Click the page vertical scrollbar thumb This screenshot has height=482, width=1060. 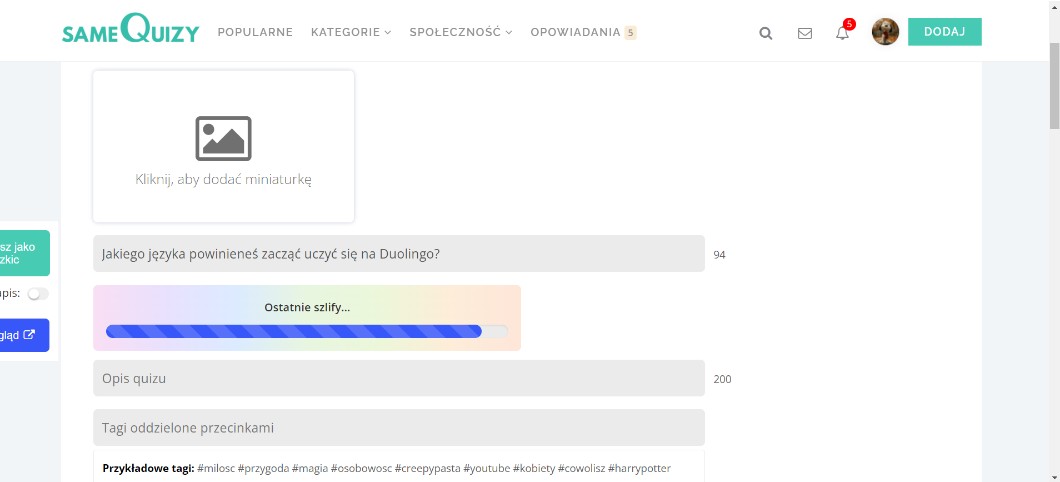(1054, 85)
